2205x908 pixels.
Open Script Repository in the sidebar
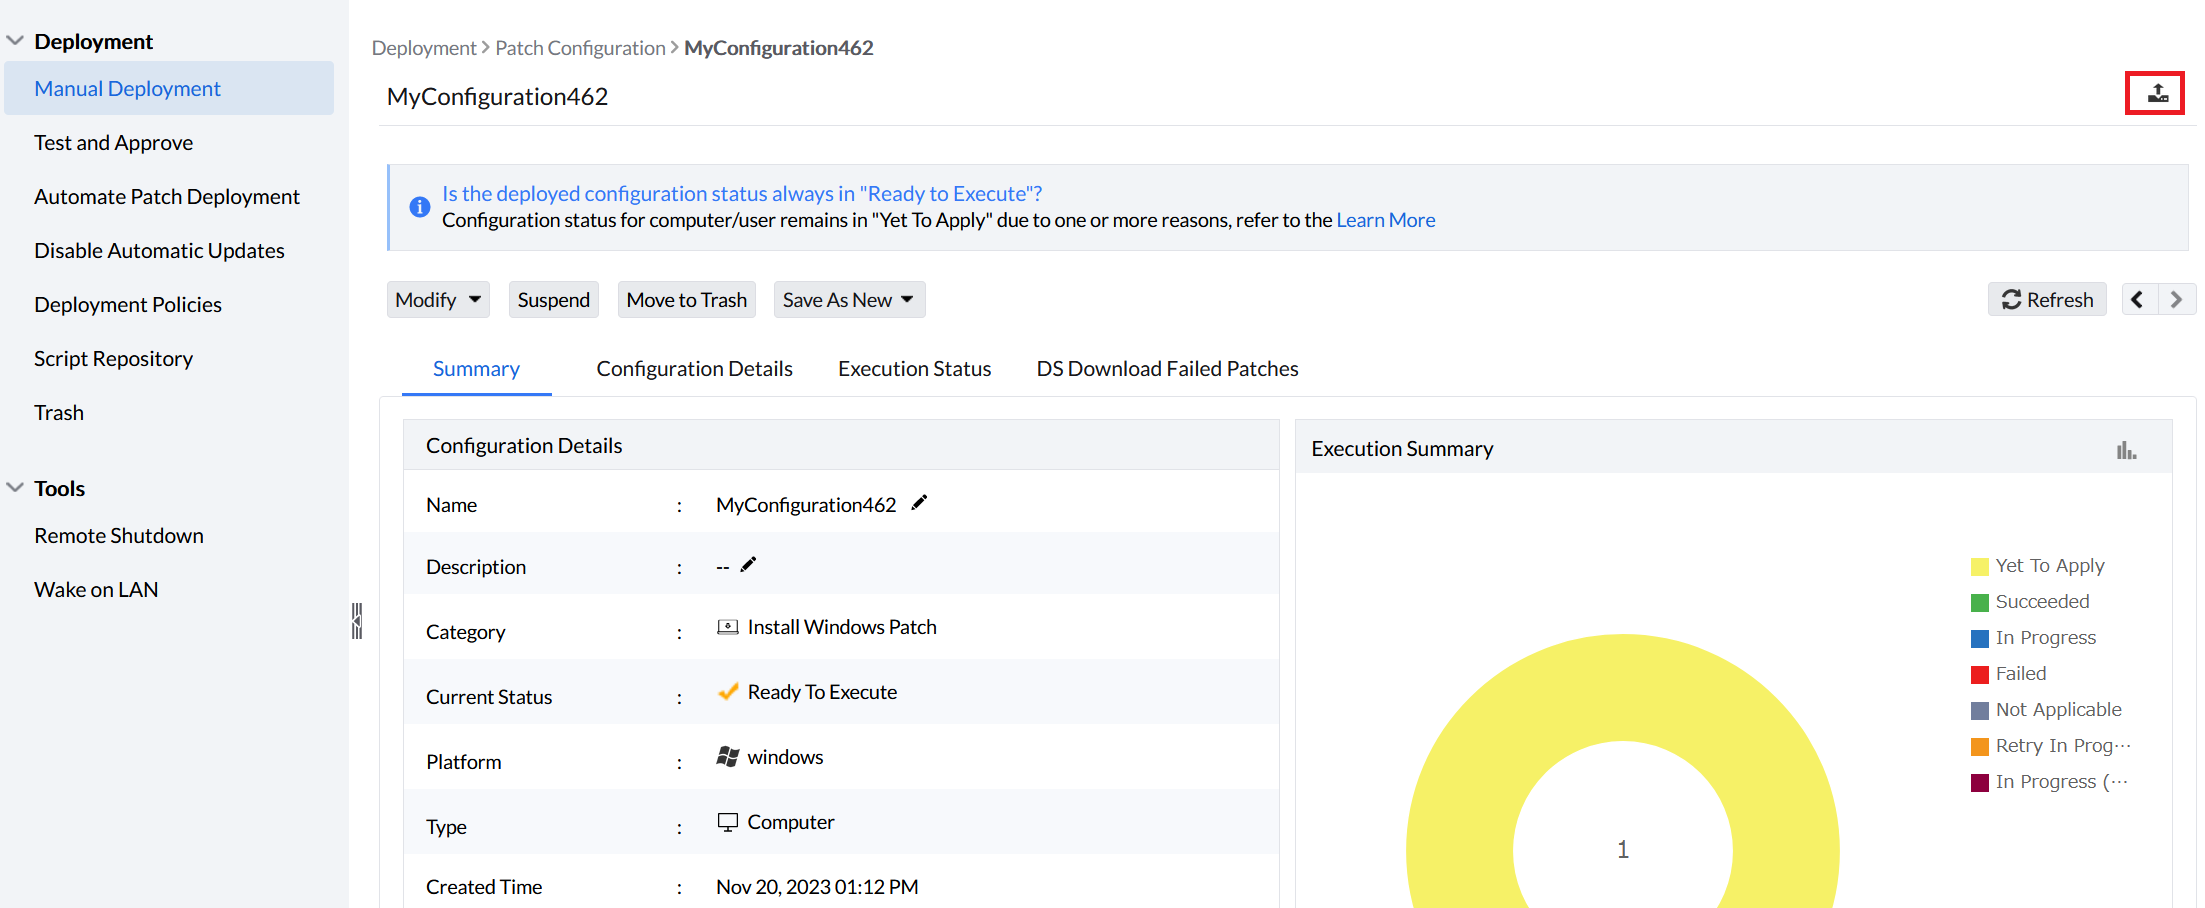point(113,359)
